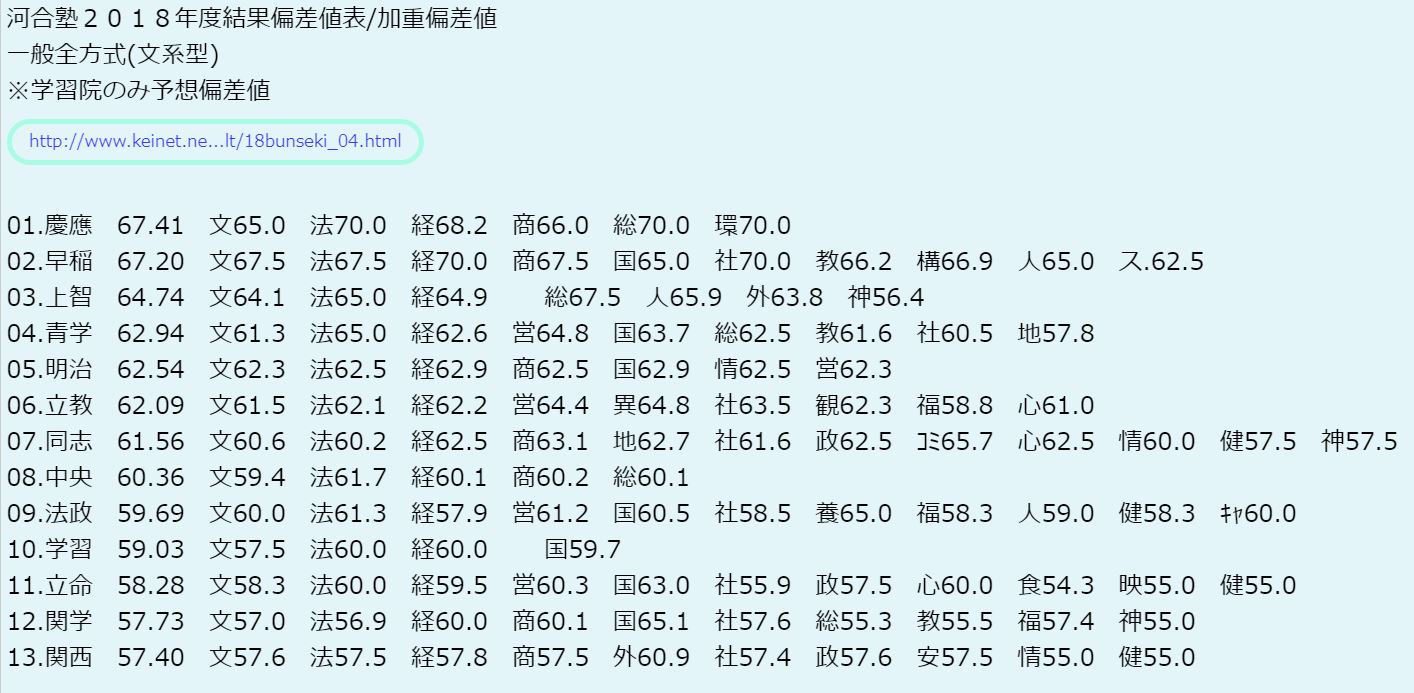Click 02.早稲 row name
This screenshot has width=1414, height=693.
click(49, 262)
